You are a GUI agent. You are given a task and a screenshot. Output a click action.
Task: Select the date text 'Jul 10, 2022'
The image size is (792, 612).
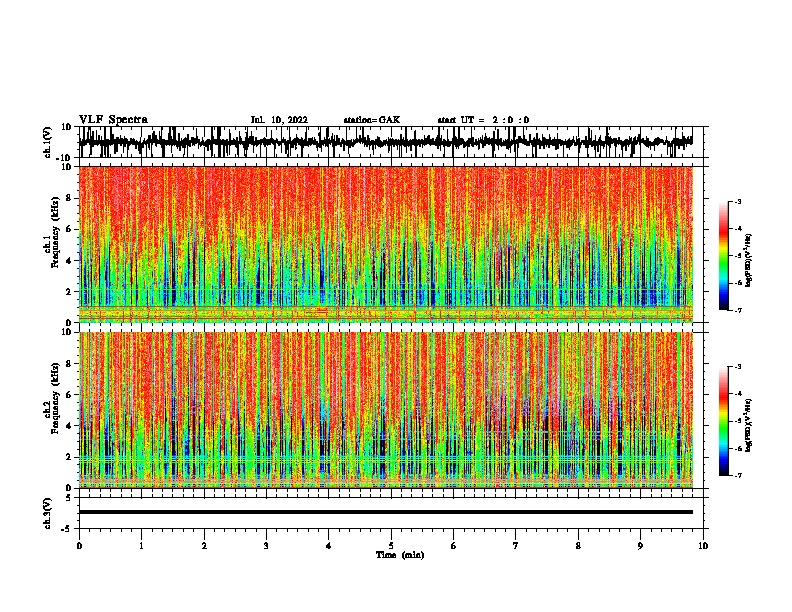279,120
